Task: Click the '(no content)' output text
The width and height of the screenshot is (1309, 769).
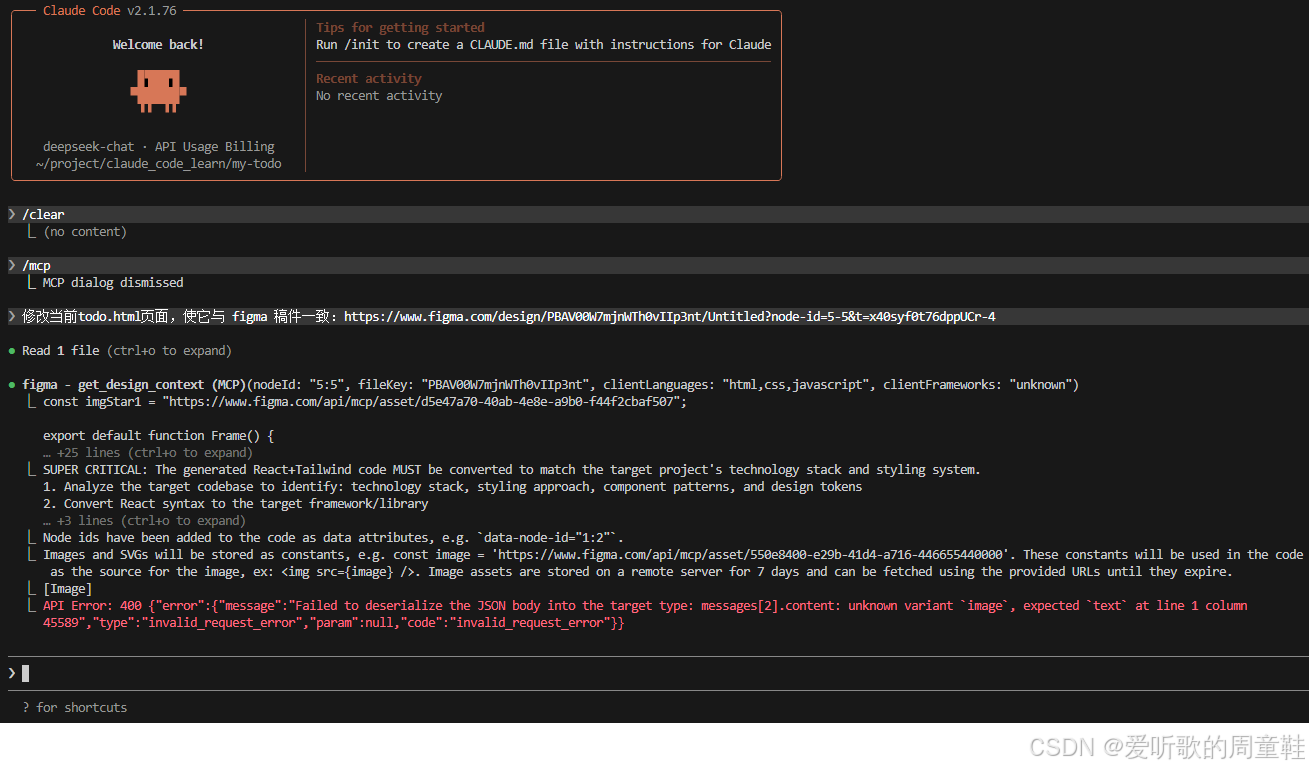Action: coord(85,232)
